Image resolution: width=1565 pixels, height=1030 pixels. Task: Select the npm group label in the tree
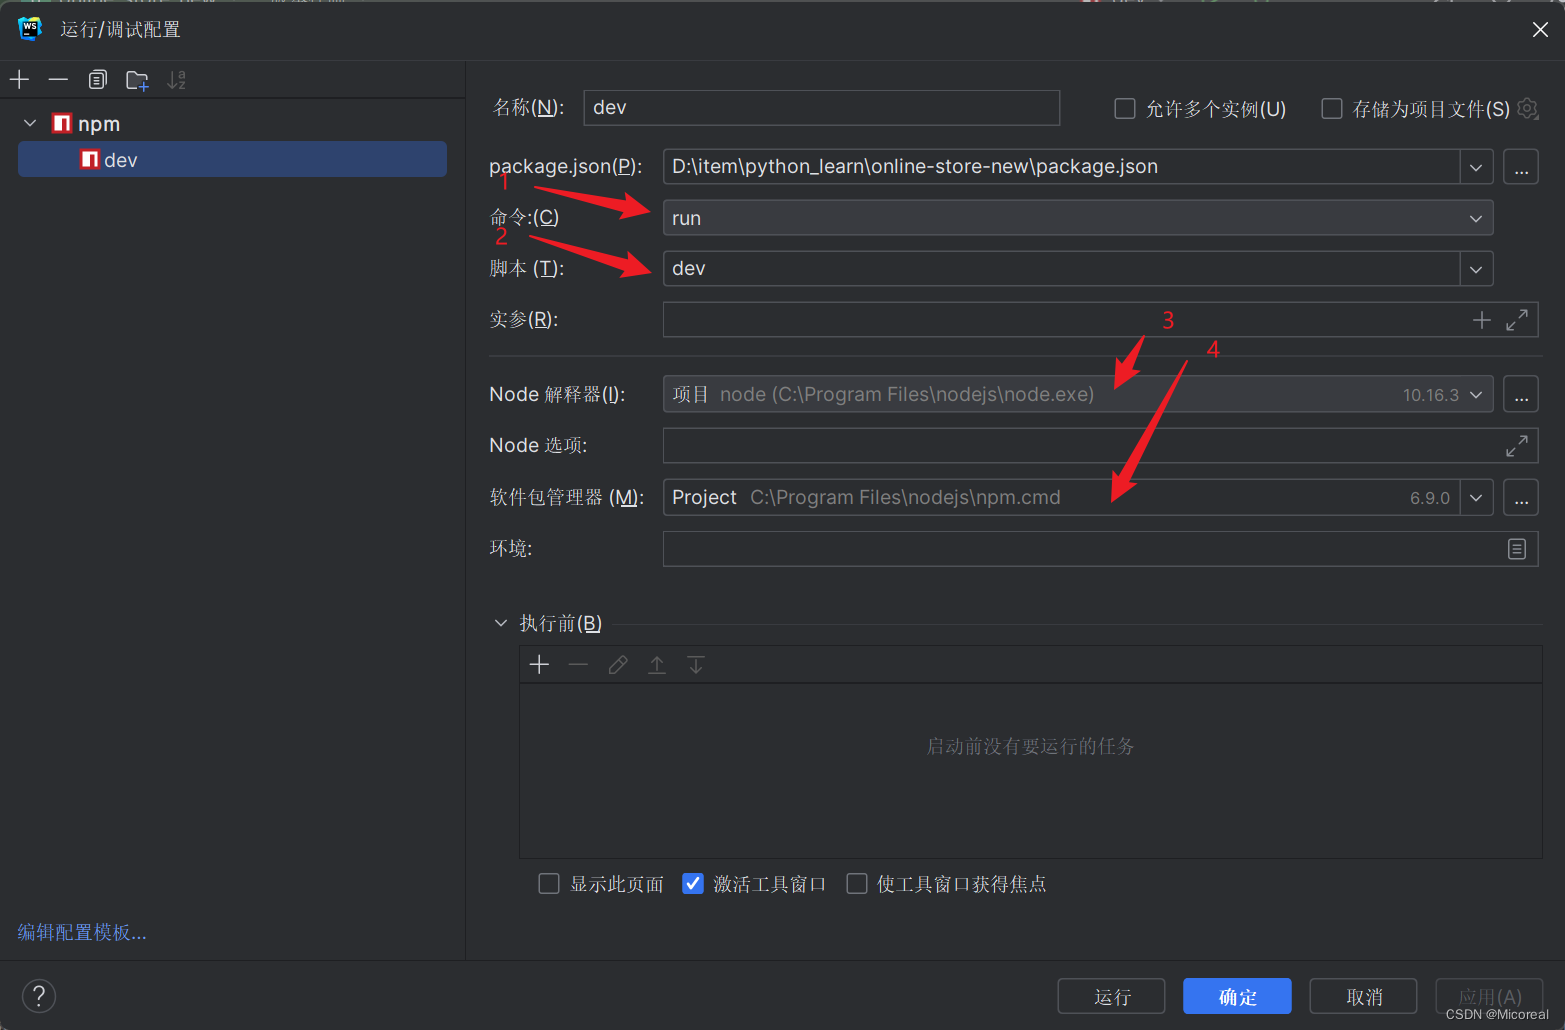99,124
